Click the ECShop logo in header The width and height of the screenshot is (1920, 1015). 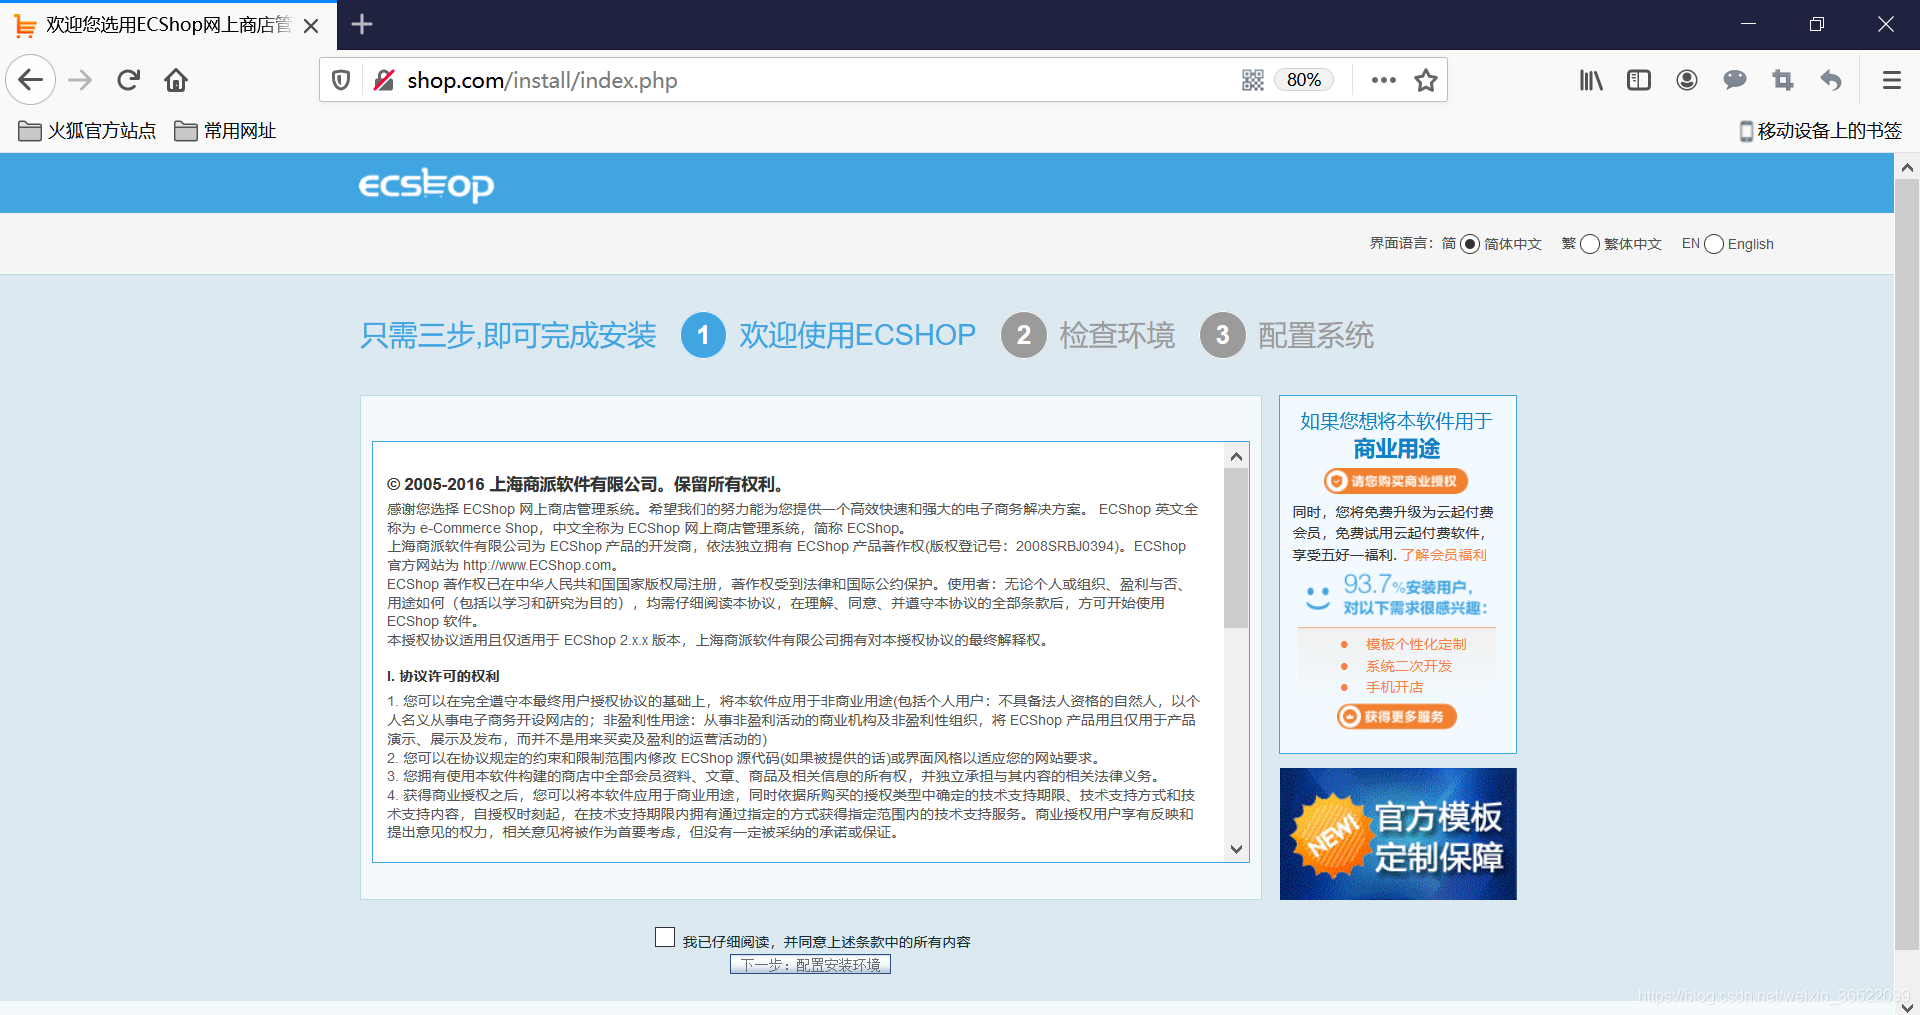(x=426, y=184)
